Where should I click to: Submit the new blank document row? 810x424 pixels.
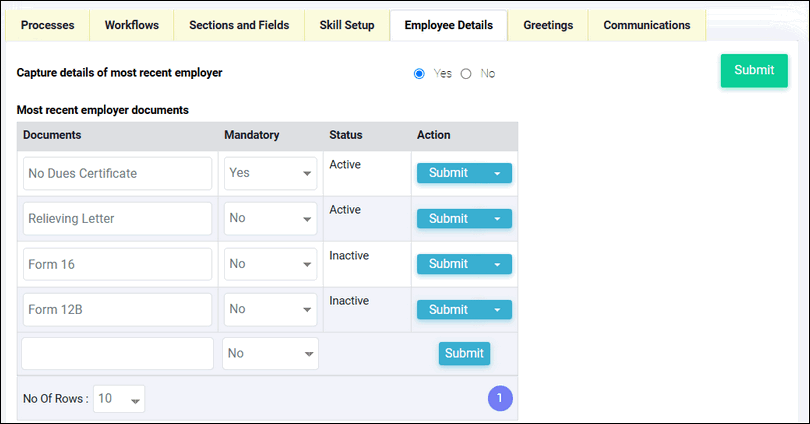click(464, 353)
